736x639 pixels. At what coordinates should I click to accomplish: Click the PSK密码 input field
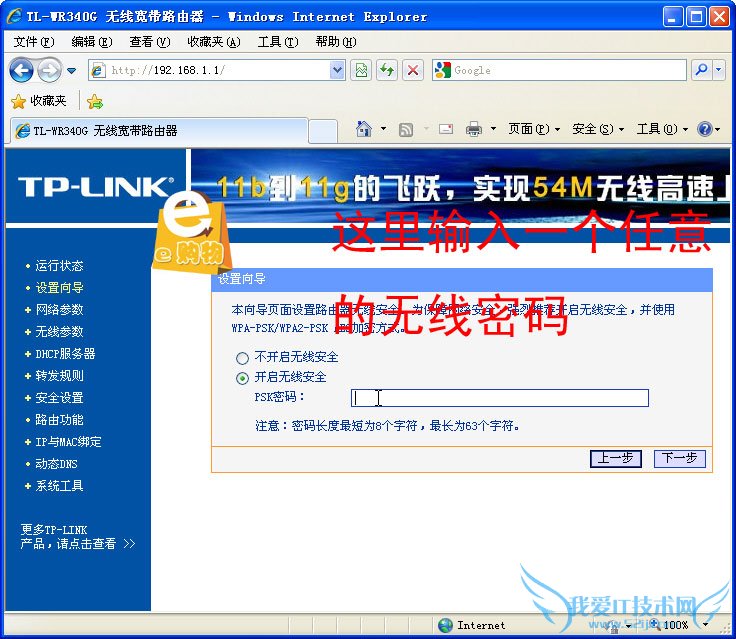coord(500,398)
